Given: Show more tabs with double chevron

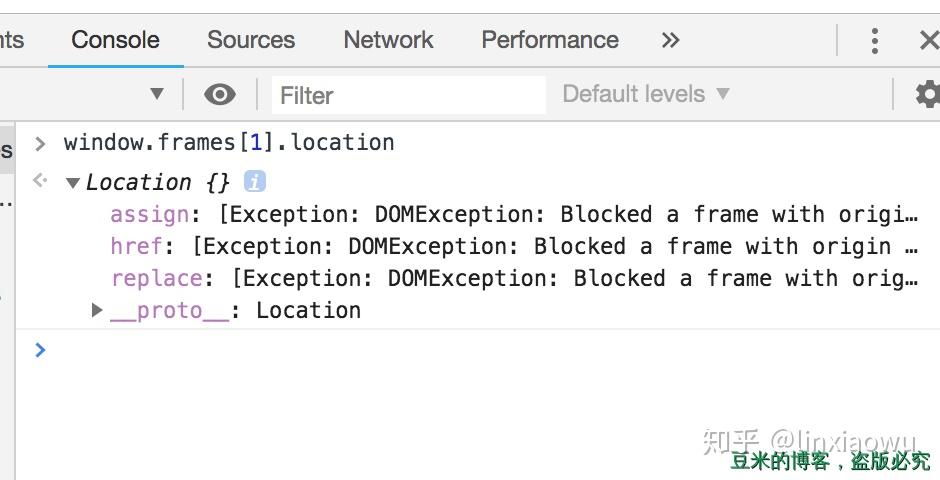Looking at the screenshot, I should 671,40.
